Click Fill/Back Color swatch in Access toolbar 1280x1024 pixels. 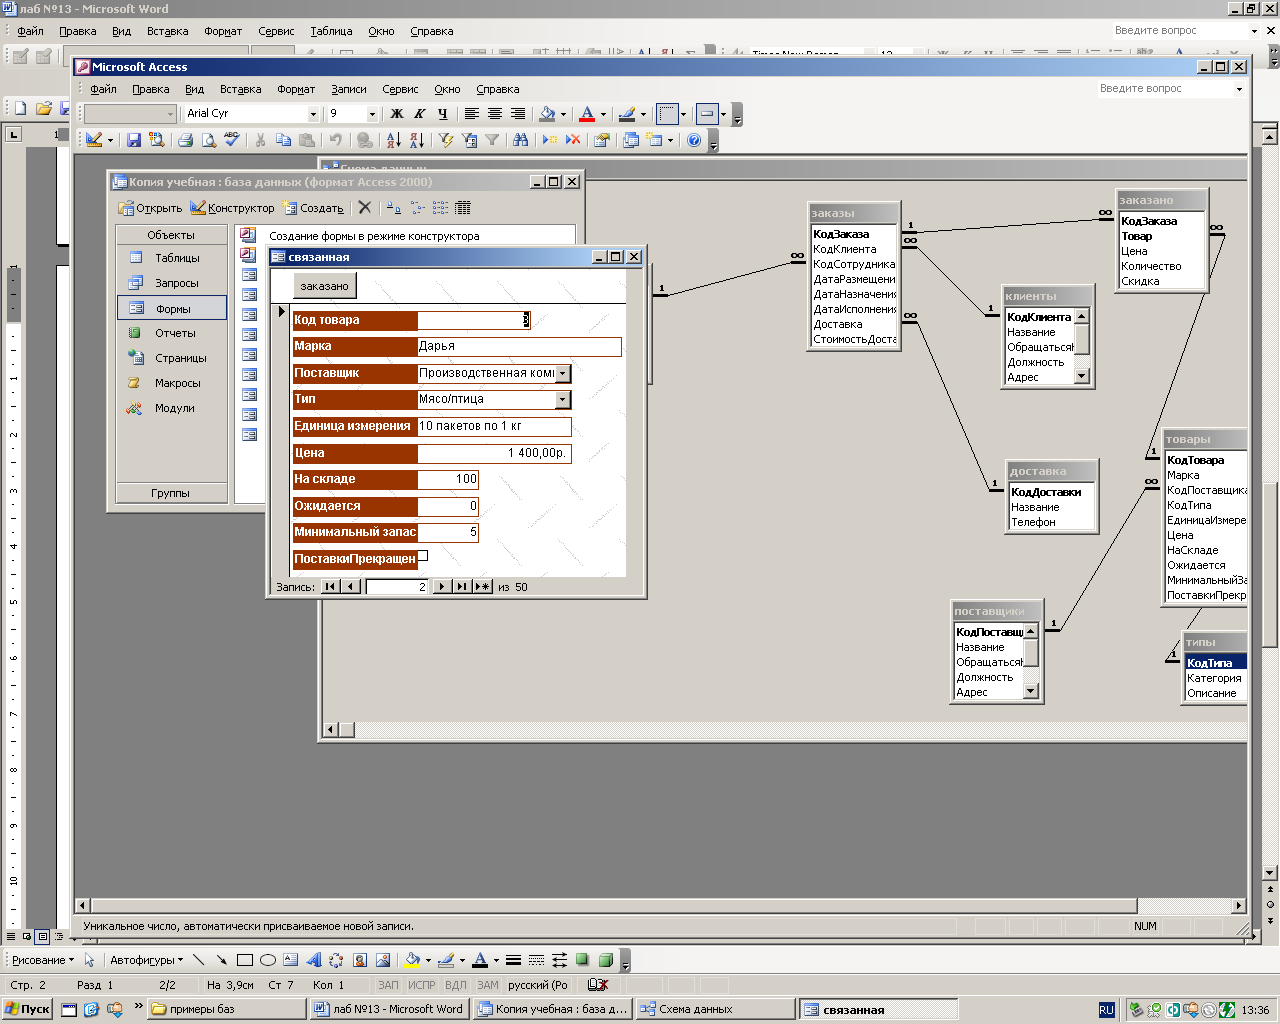[547, 114]
